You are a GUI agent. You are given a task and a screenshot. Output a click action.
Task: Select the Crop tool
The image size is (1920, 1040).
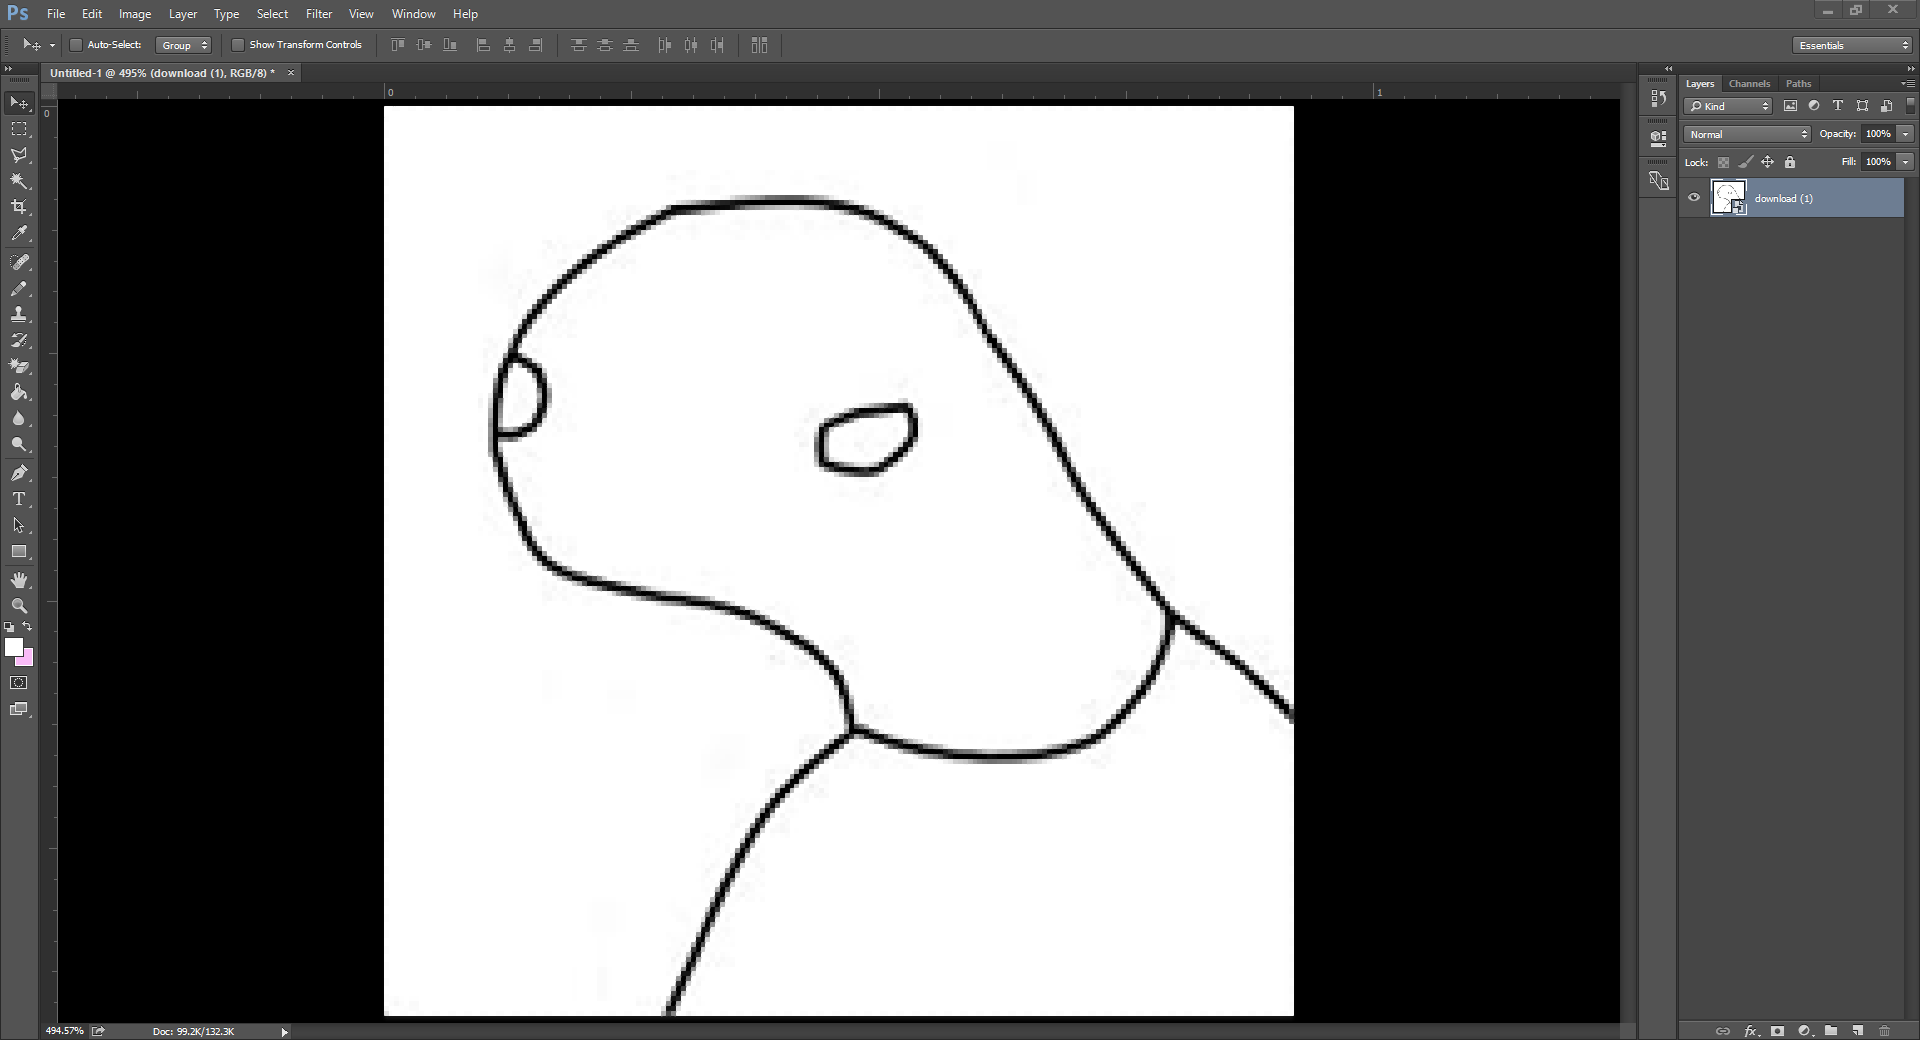(19, 207)
